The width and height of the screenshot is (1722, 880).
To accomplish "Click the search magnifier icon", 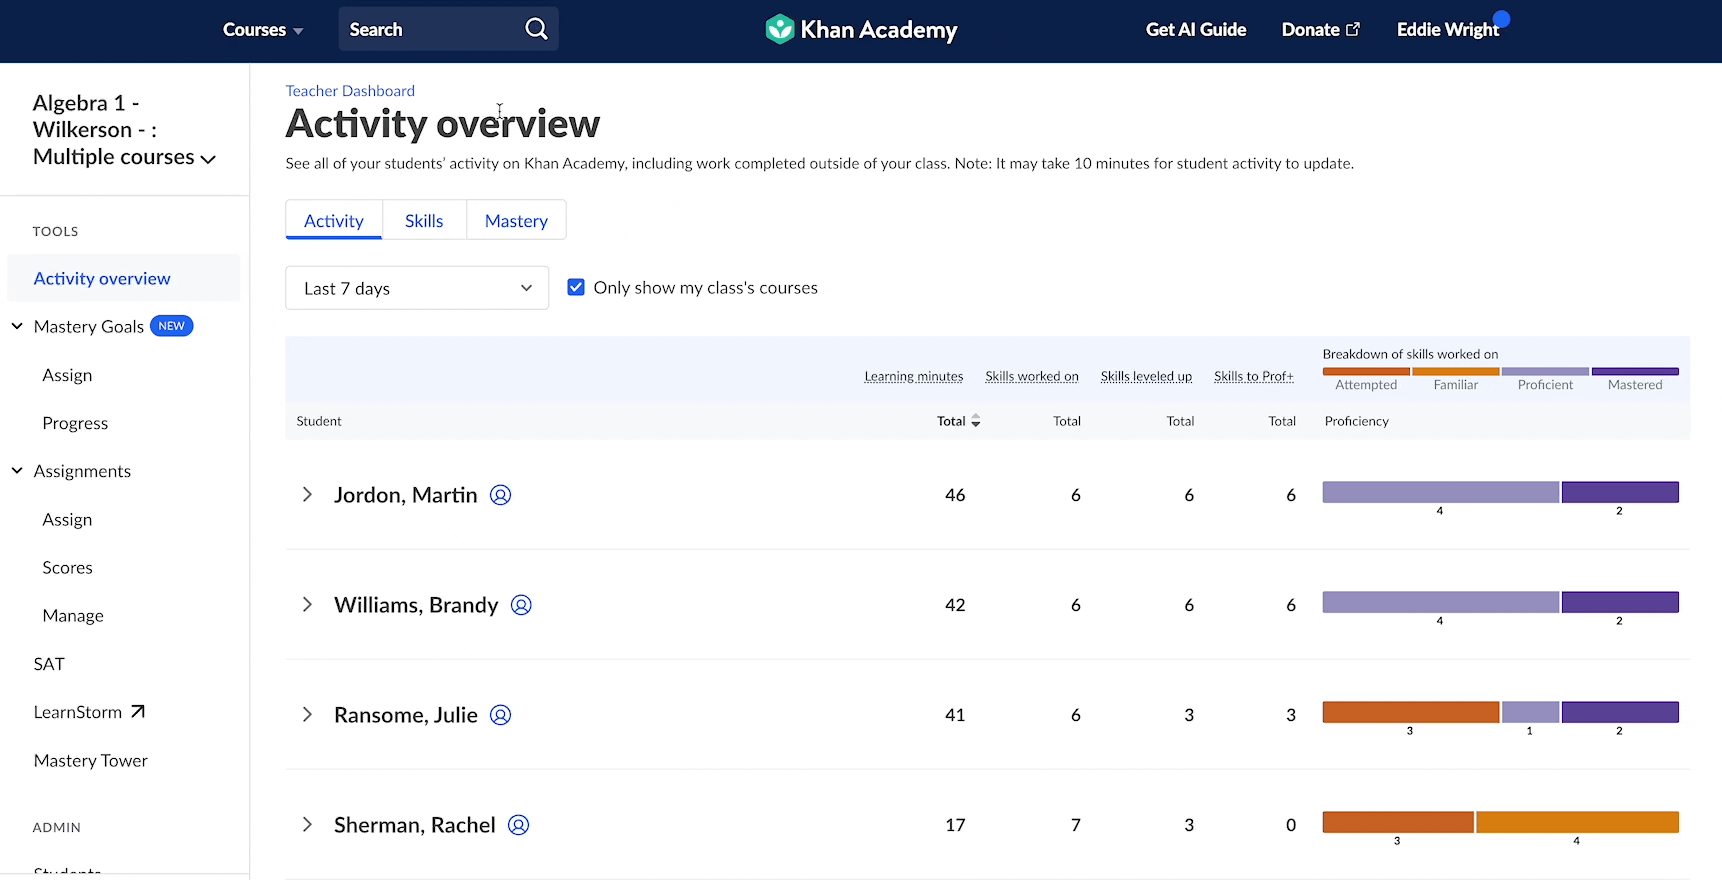I will (x=536, y=29).
